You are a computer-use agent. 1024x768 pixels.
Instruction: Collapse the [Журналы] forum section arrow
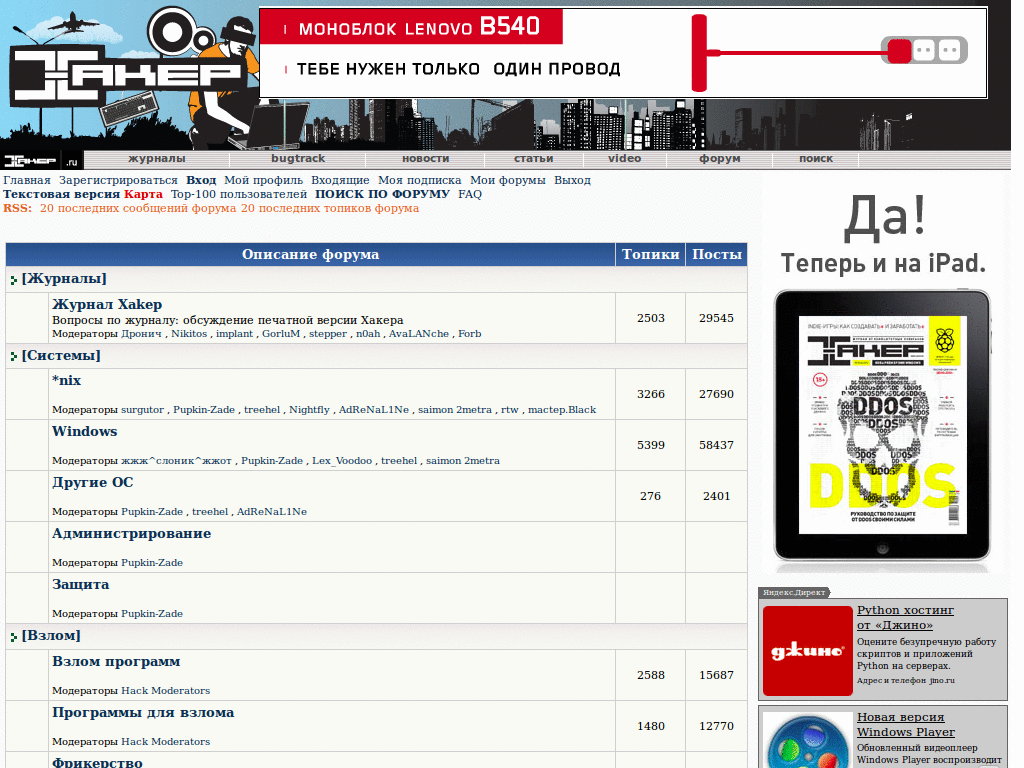point(13,279)
